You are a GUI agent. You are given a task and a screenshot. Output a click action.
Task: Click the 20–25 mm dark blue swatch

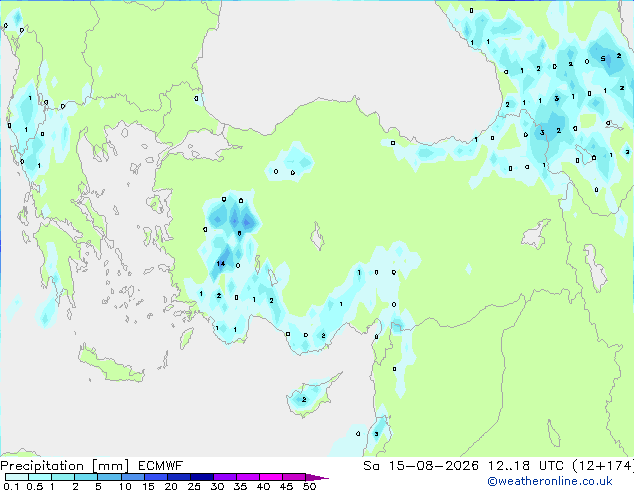[x=178, y=477]
